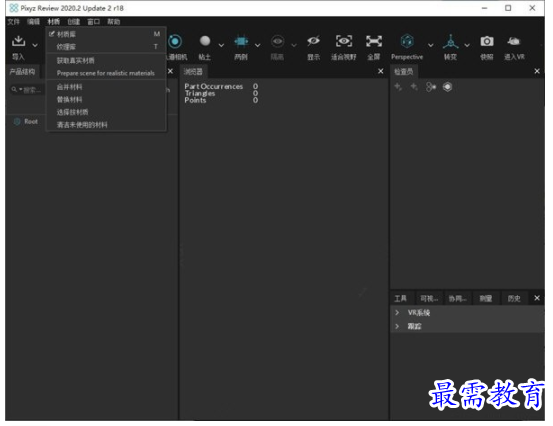
Task: Open the dropdown arrow beside Import
Action: click(x=35, y=45)
